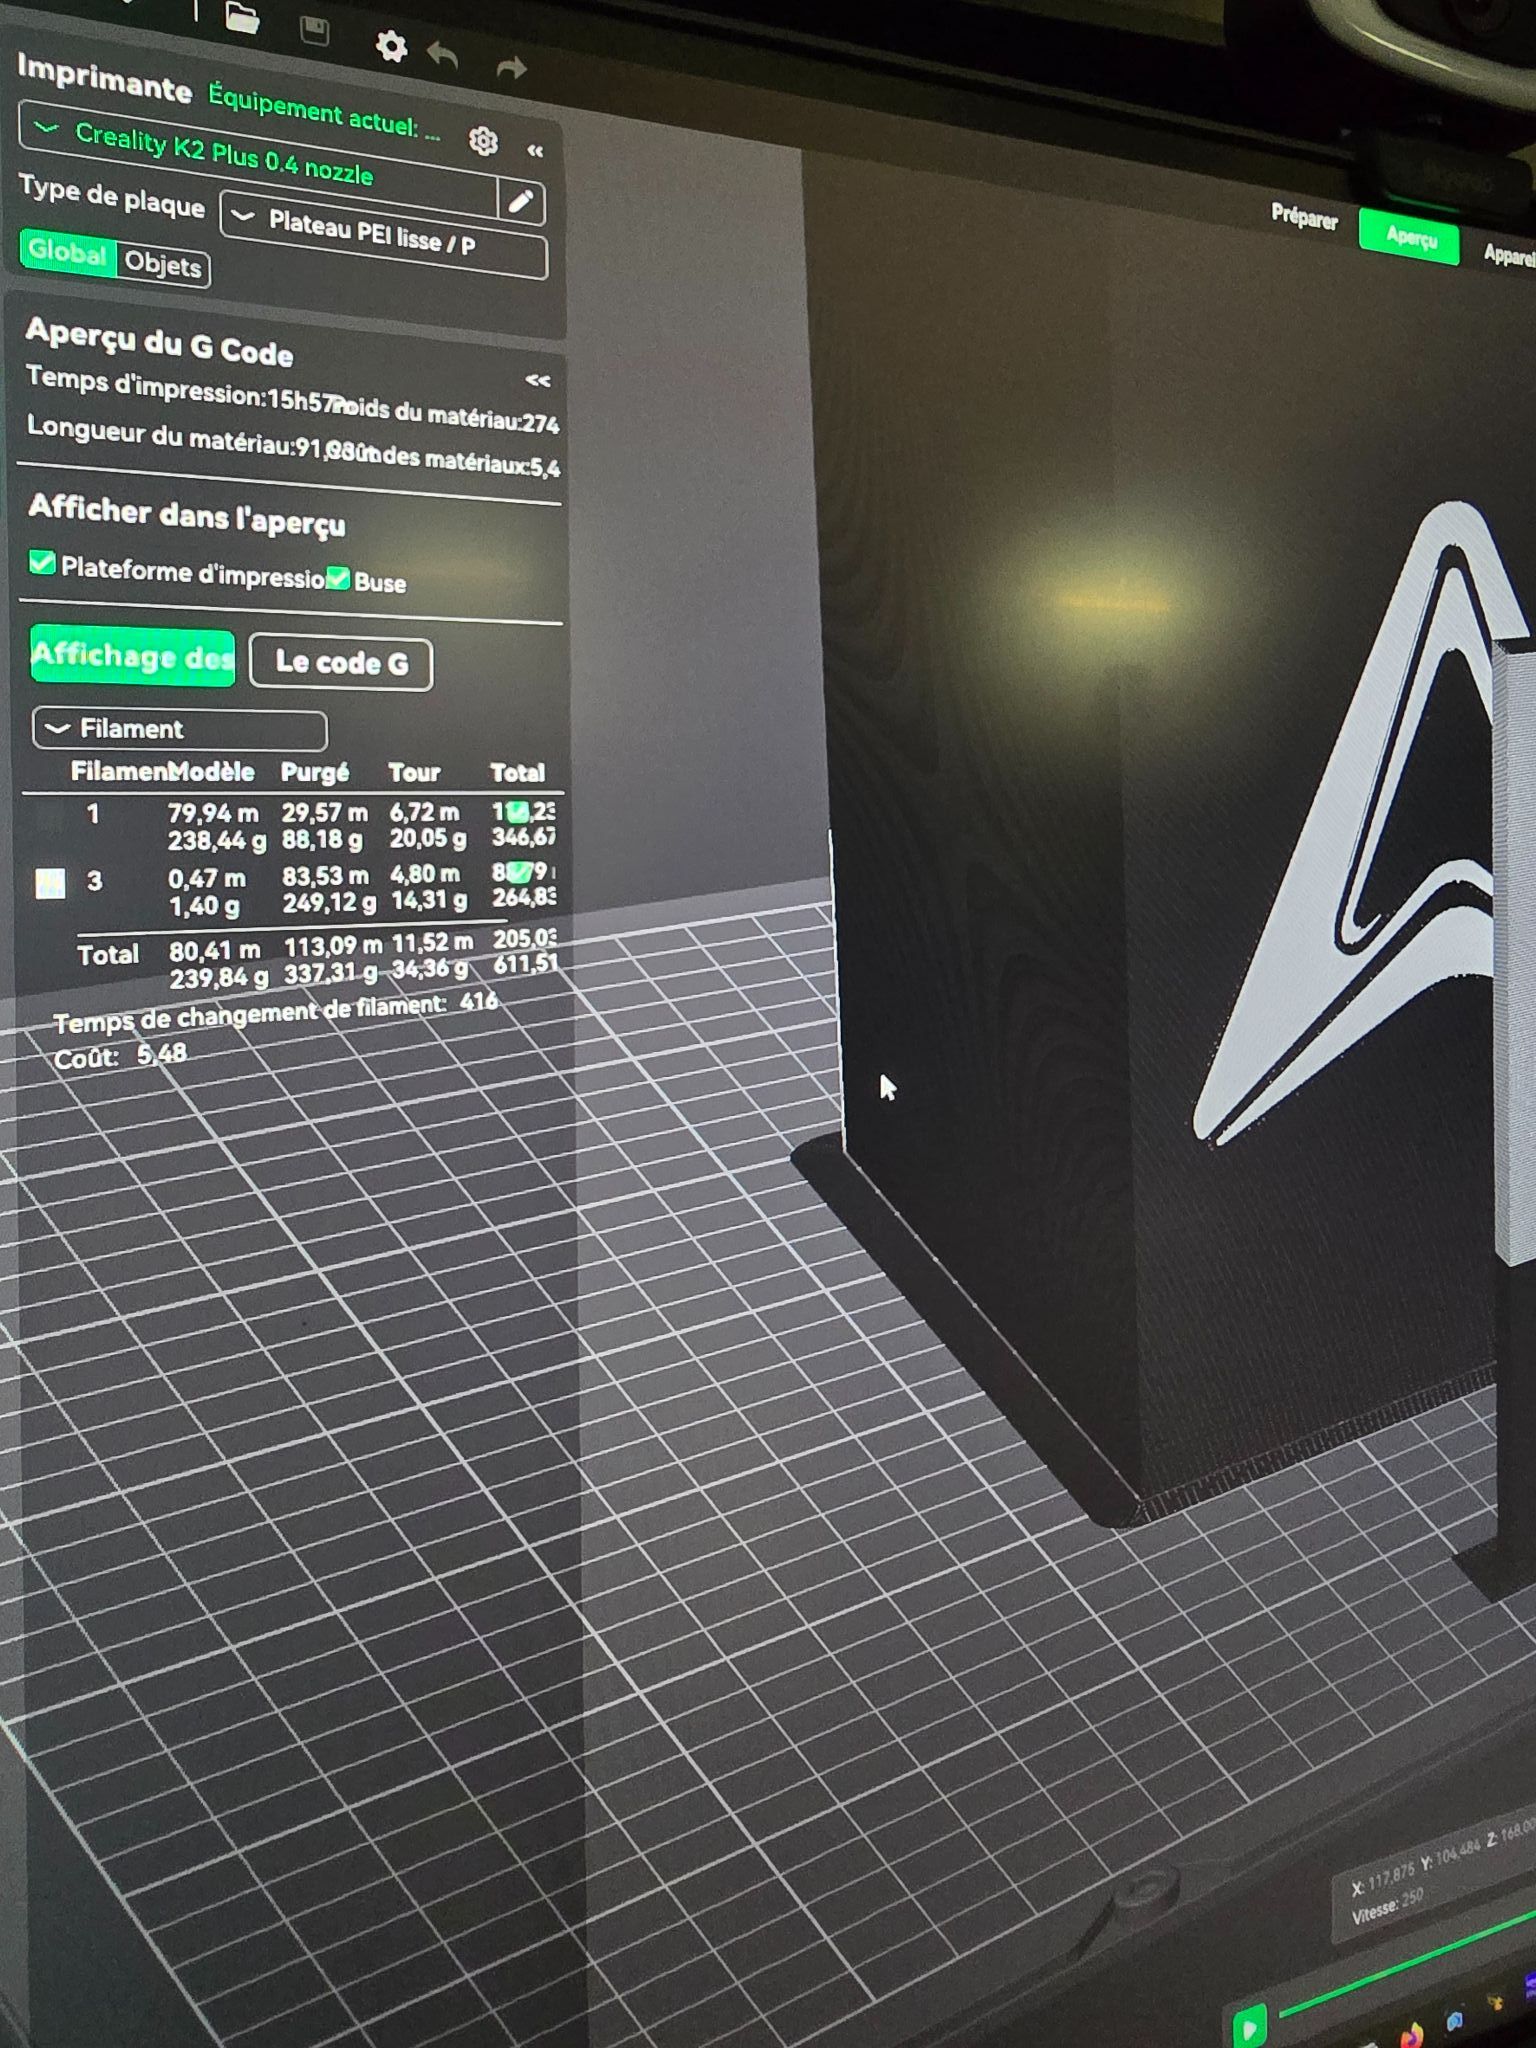Click the Le code G button

341,663
